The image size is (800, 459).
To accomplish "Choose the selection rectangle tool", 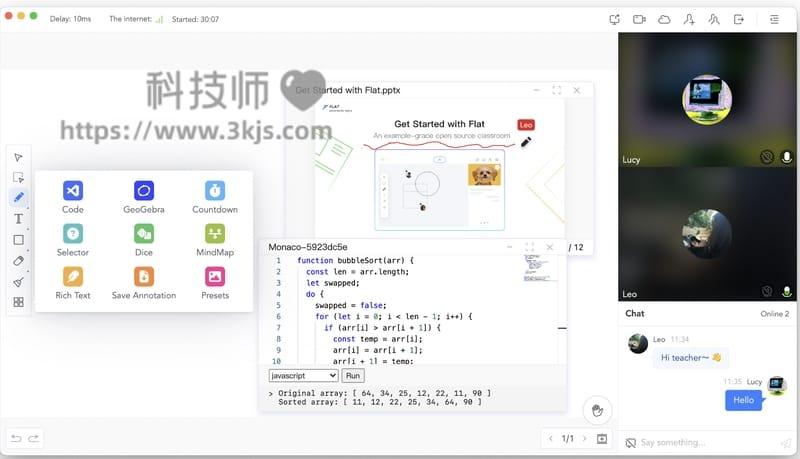I will coord(18,177).
